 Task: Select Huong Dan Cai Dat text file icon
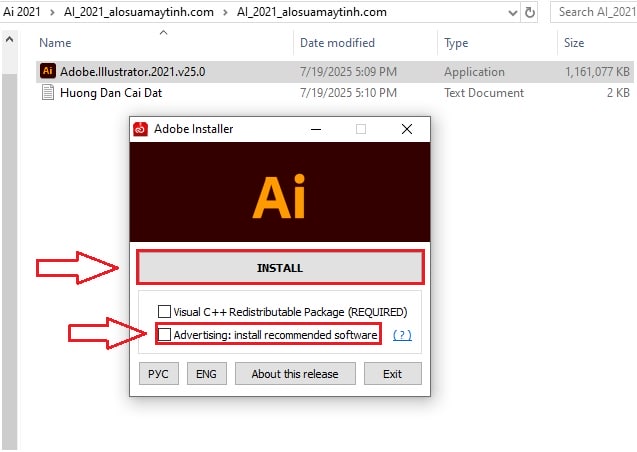click(x=48, y=92)
